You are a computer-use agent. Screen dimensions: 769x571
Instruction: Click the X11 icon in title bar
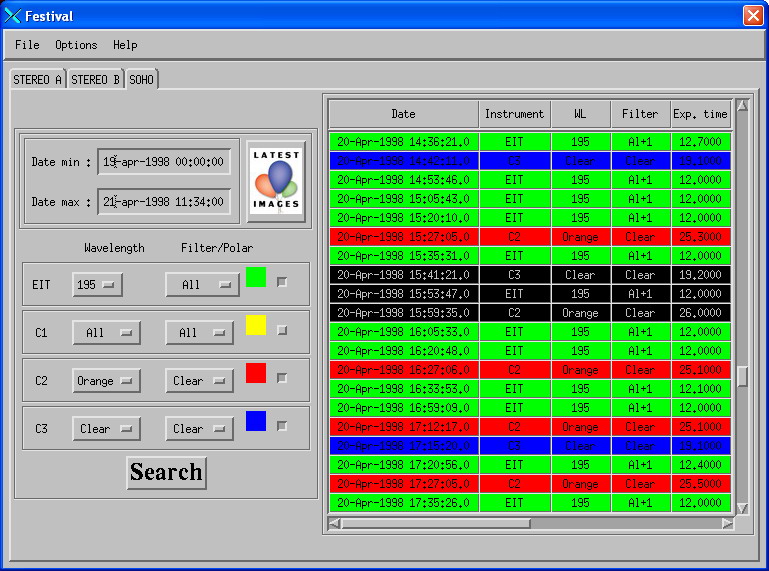(x=13, y=16)
